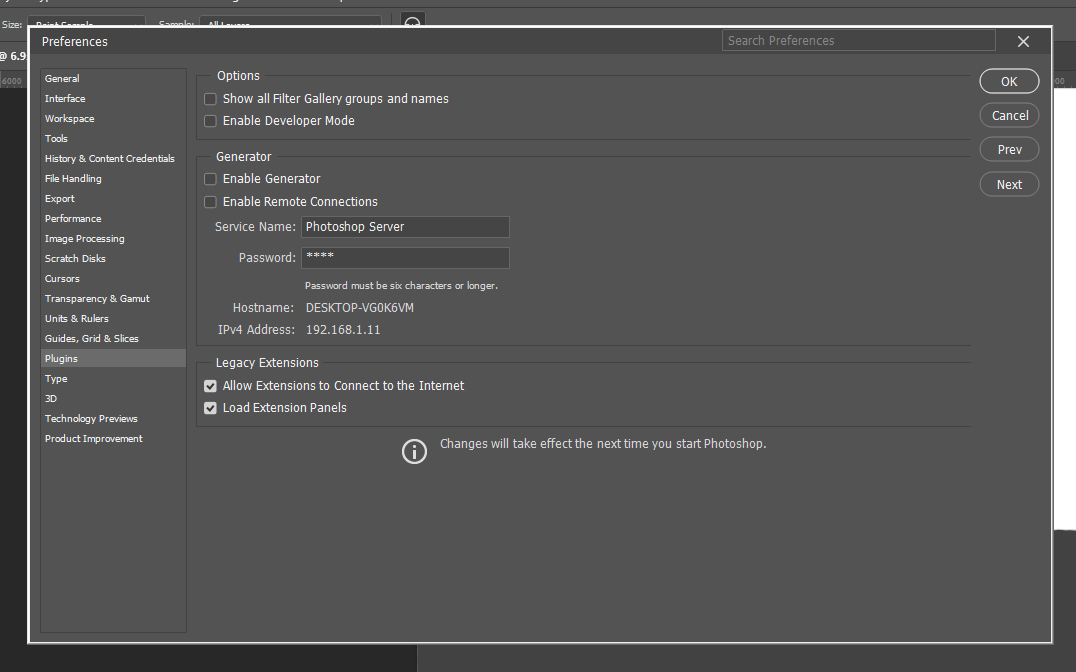Enable Developer Mode option
This screenshot has height=672, width=1076.
[x=210, y=120]
